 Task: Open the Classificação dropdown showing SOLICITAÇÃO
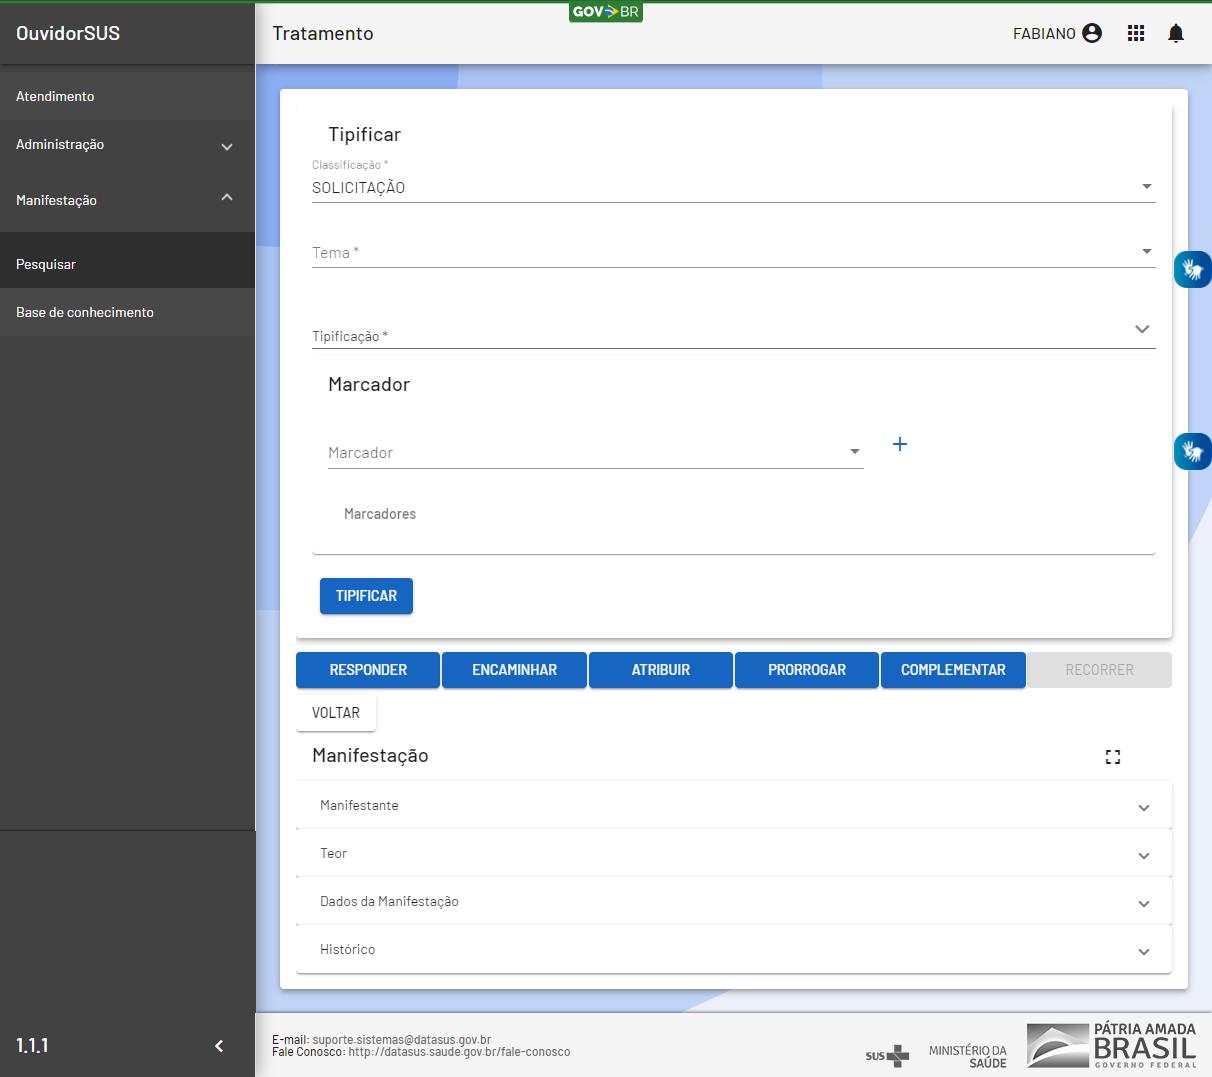pos(733,187)
